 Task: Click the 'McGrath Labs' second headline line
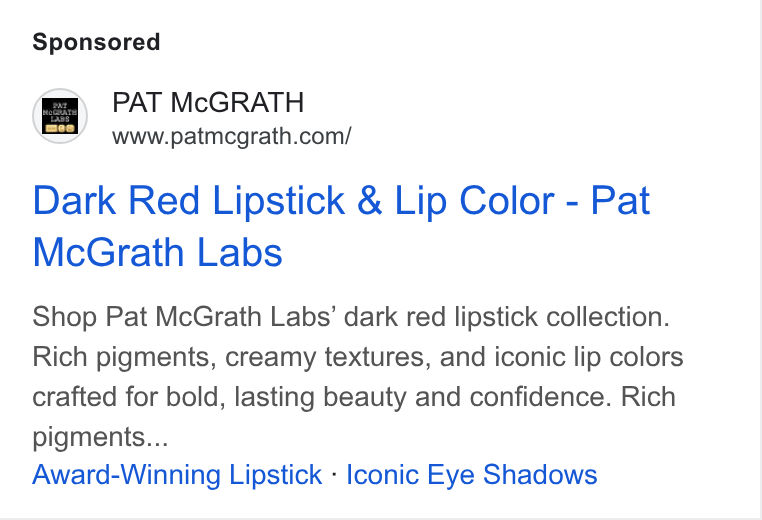(x=157, y=253)
